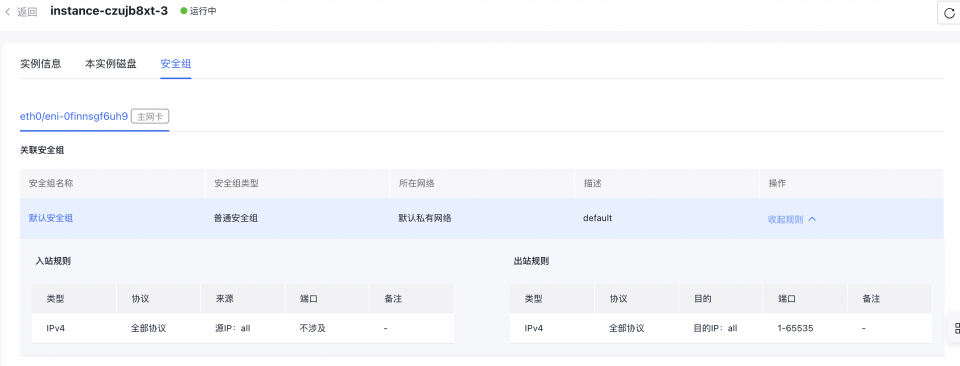Select the 安全组 tab
This screenshot has height=366, width=960.
176,64
